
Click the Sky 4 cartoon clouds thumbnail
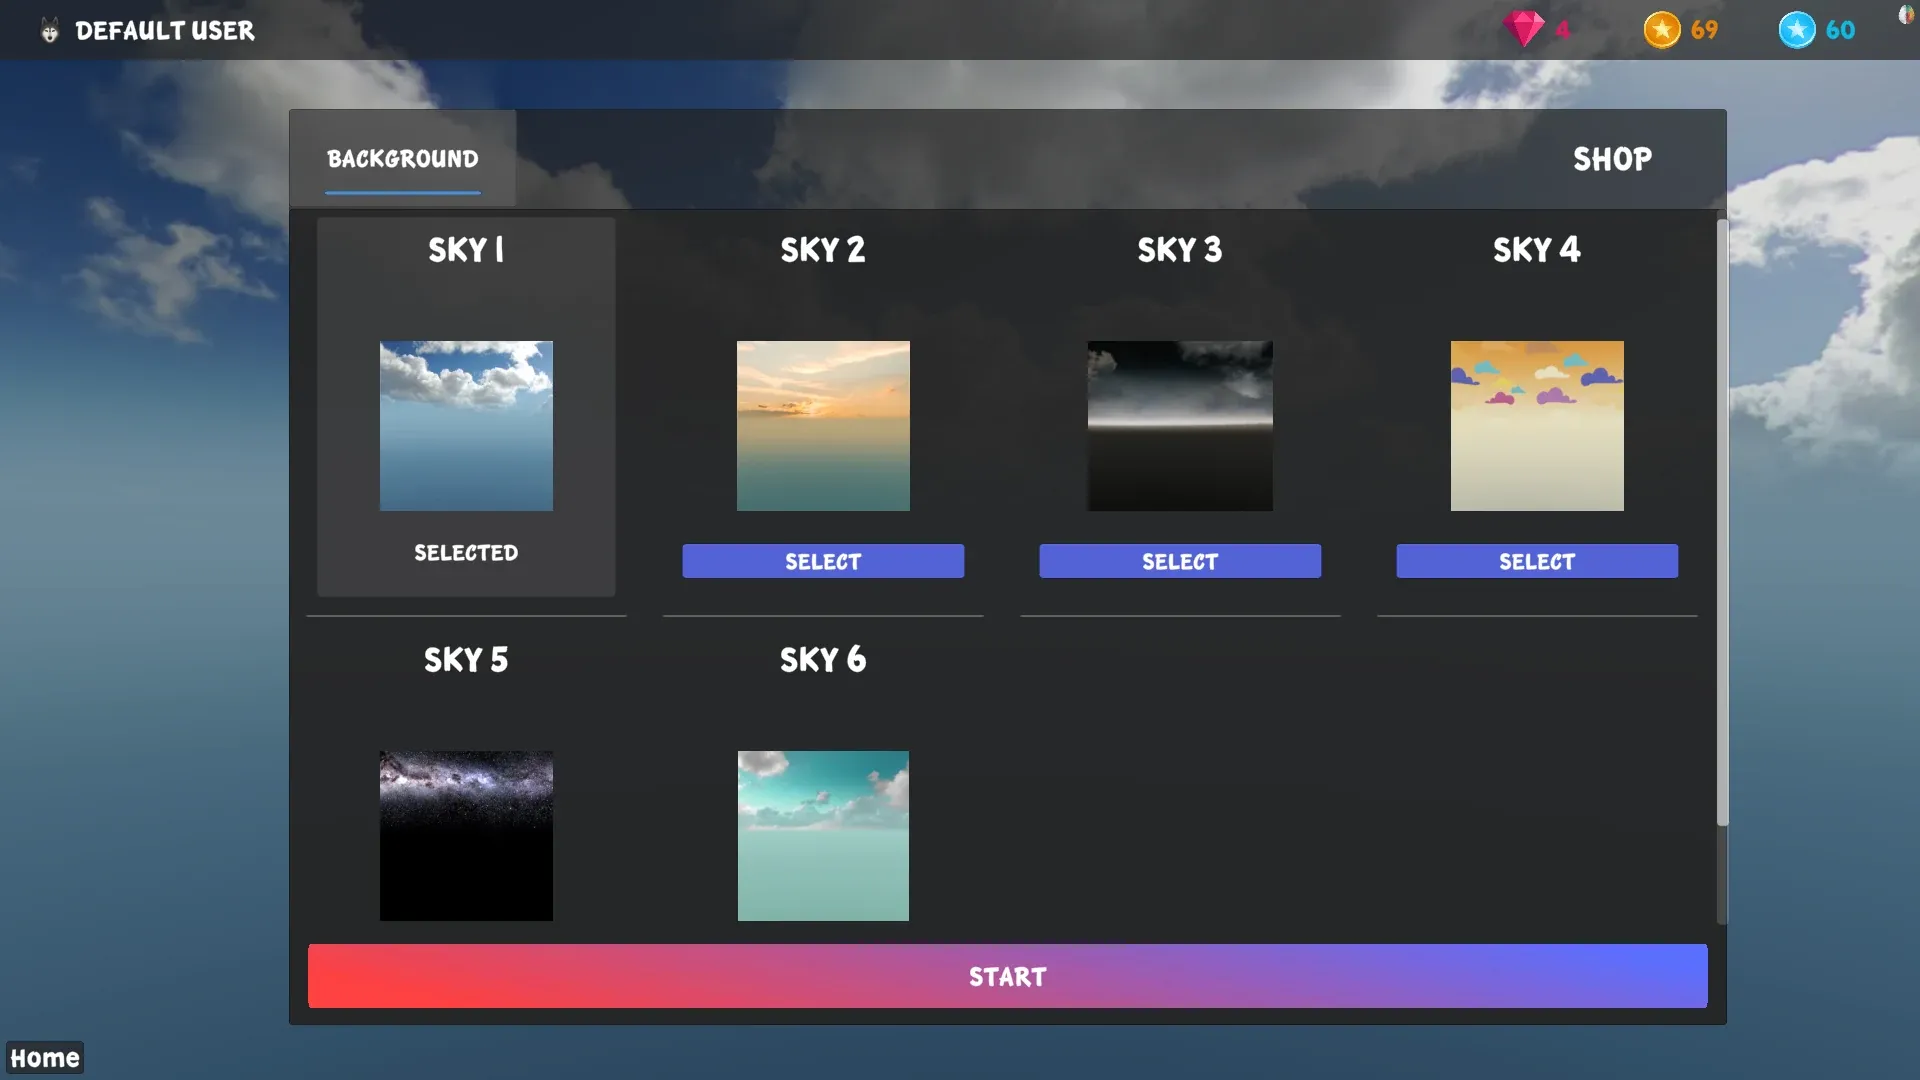1537,426
